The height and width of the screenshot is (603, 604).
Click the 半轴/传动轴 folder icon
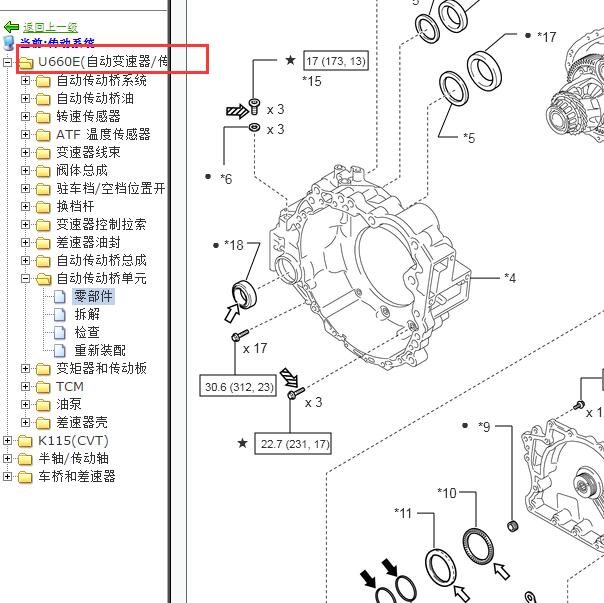coord(25,459)
